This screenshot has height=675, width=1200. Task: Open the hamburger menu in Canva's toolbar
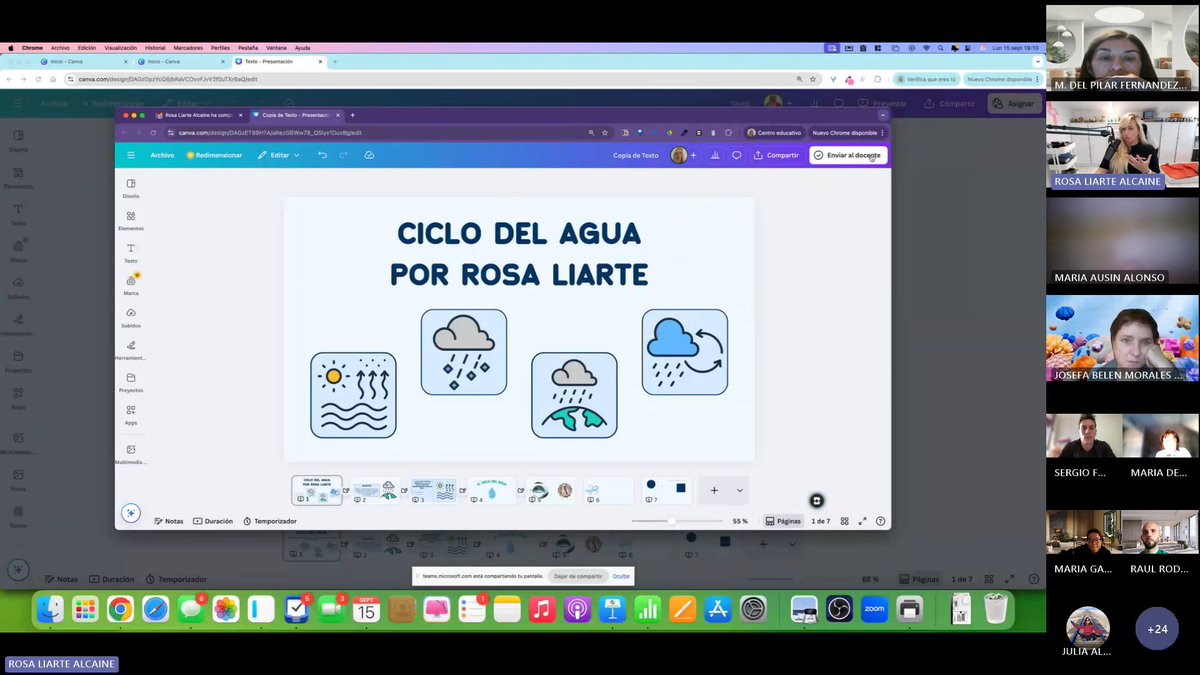(x=130, y=155)
